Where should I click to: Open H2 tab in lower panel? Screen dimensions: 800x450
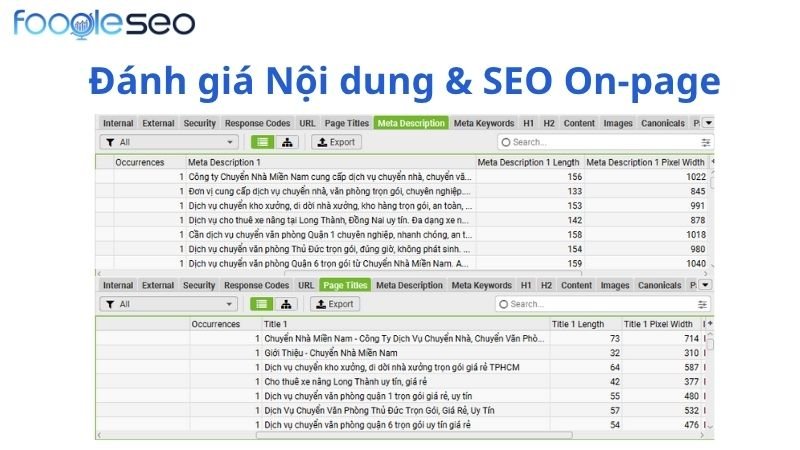tap(546, 285)
